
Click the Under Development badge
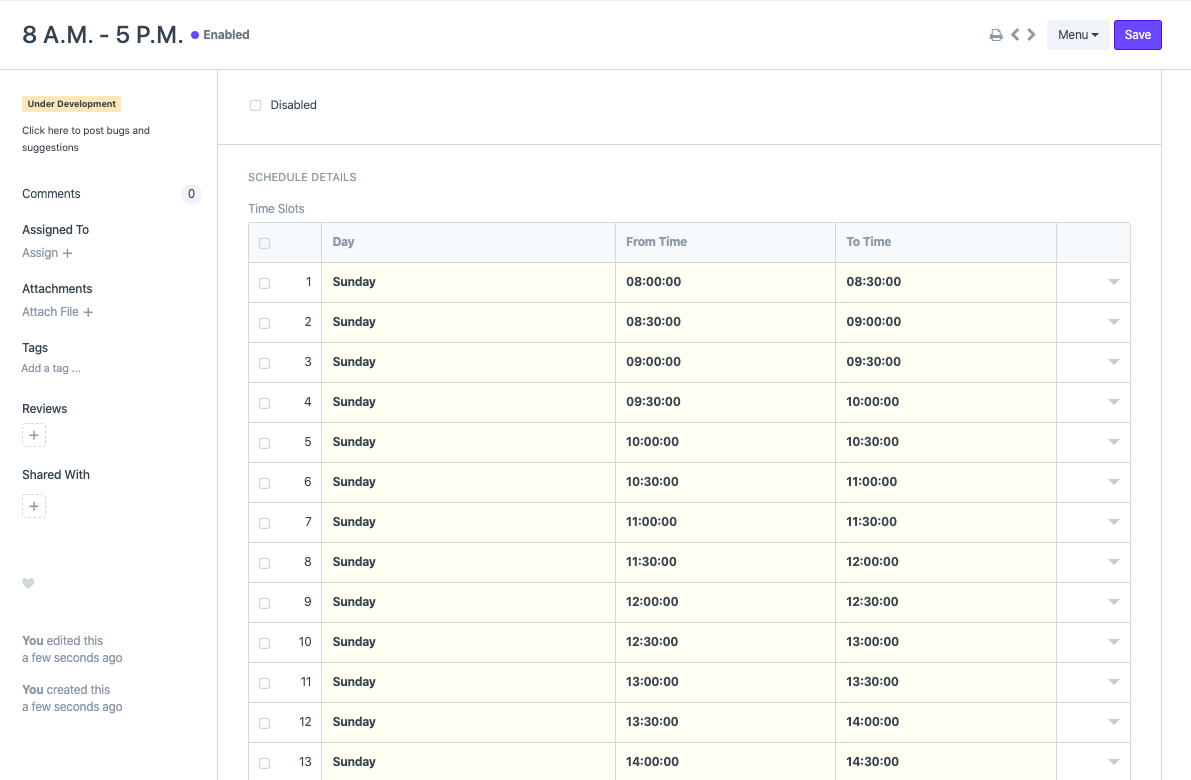click(x=71, y=104)
